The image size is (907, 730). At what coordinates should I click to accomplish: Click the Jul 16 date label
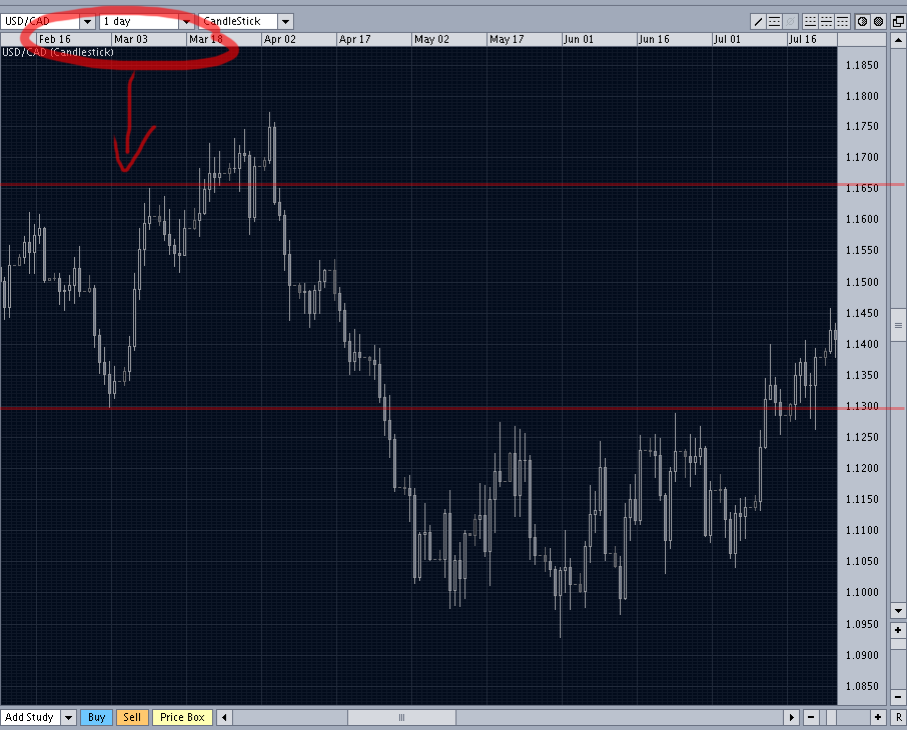803,39
